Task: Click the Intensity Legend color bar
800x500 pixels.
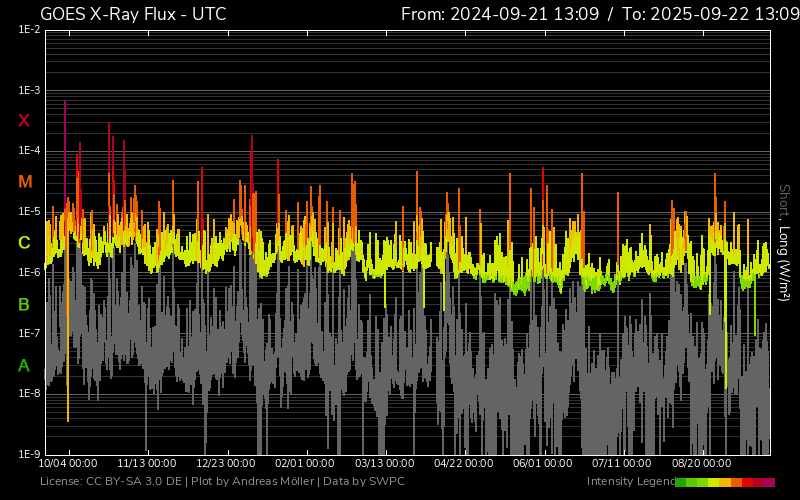Action: pos(724,482)
